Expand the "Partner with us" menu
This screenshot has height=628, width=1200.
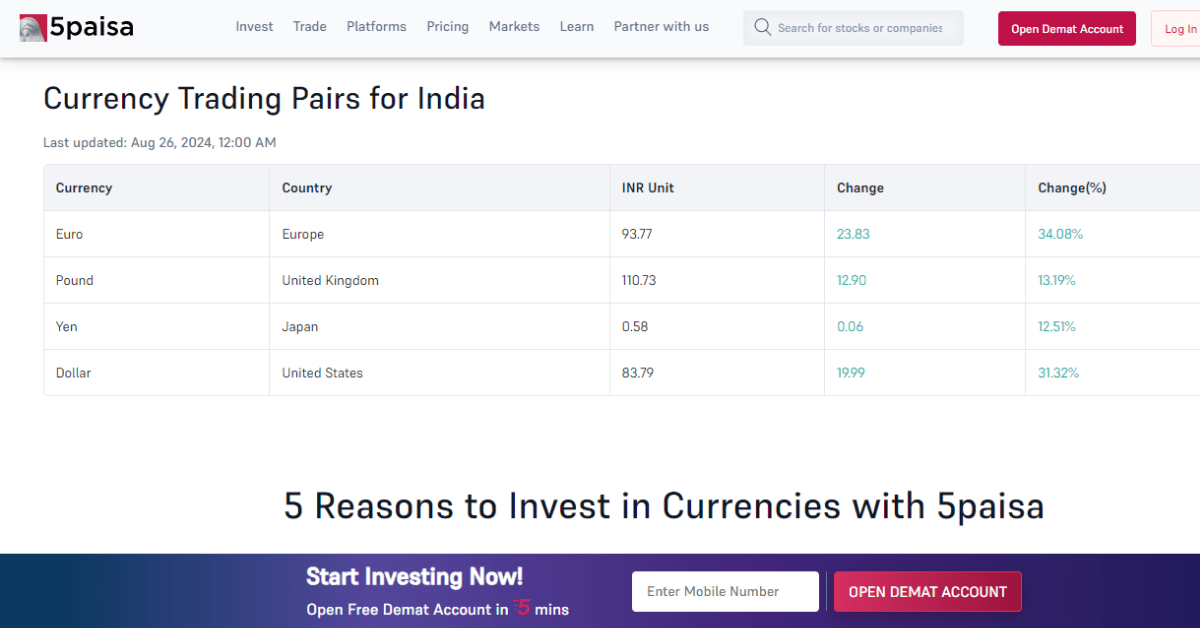(x=661, y=27)
